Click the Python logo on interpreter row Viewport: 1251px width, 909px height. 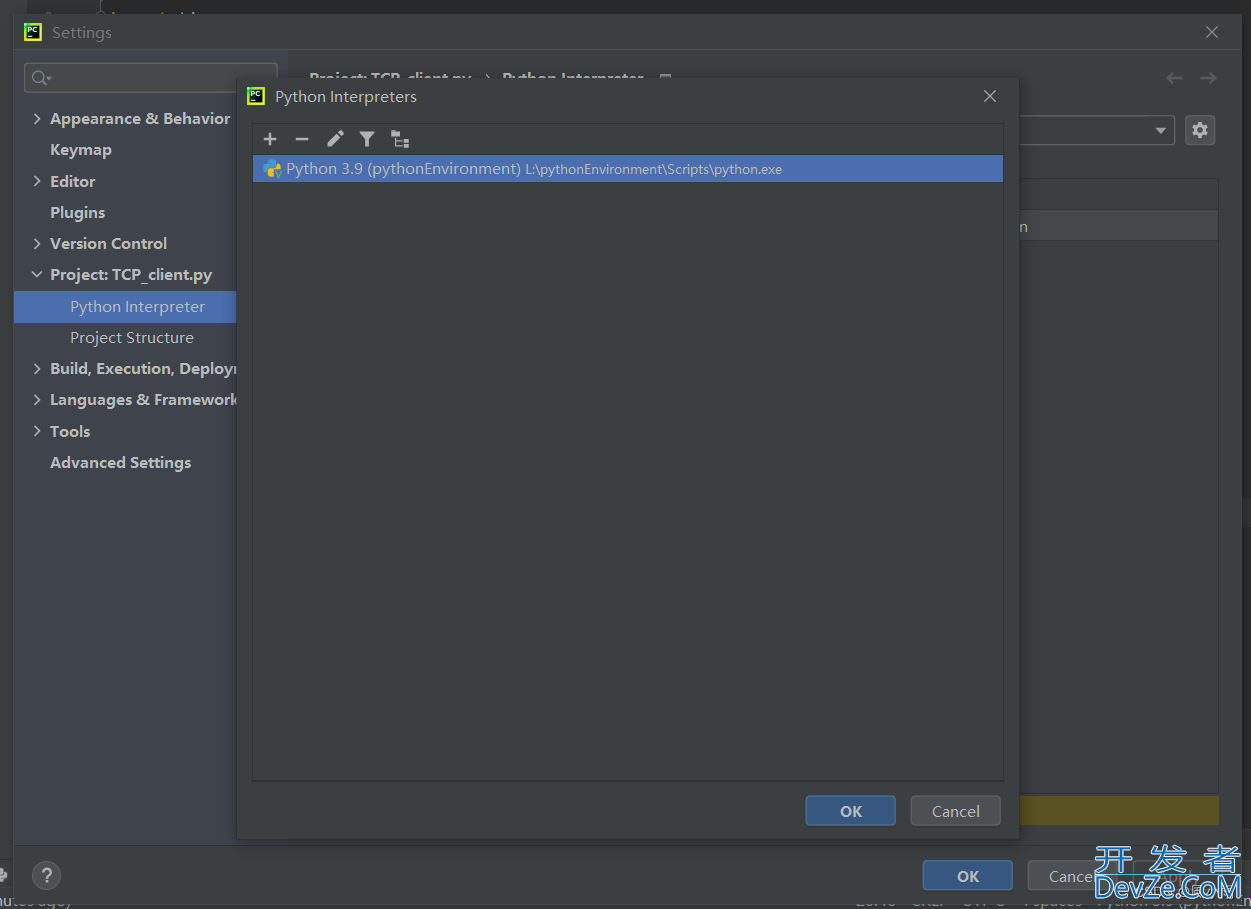[272, 169]
